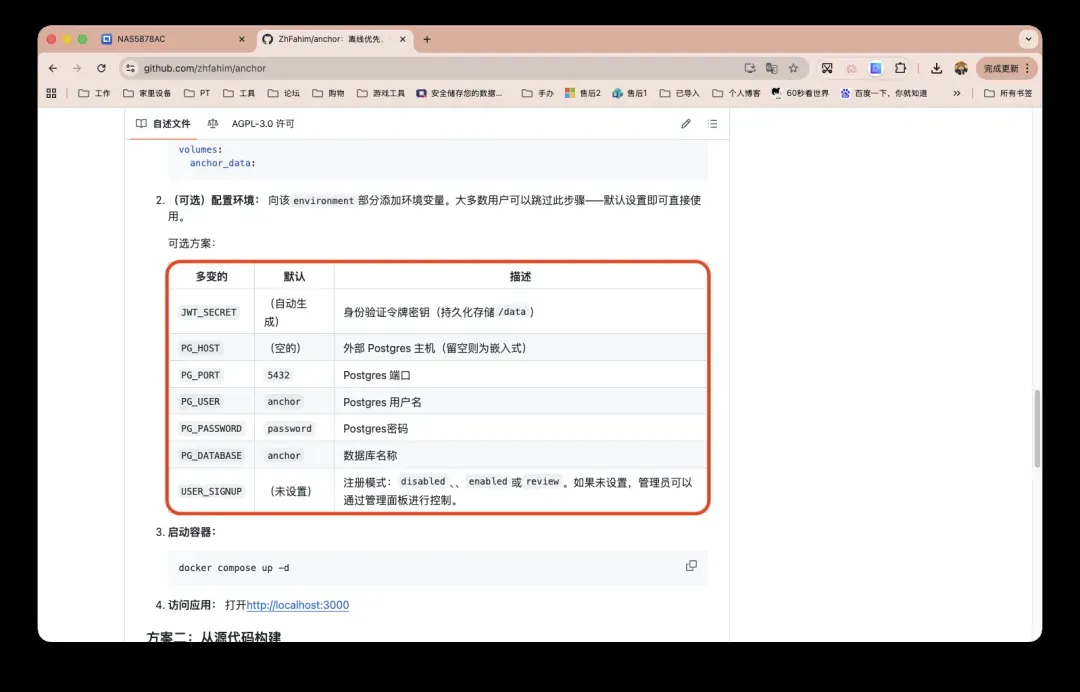Click the translate page icon in address bar
This screenshot has height=692, width=1080.
point(771,68)
